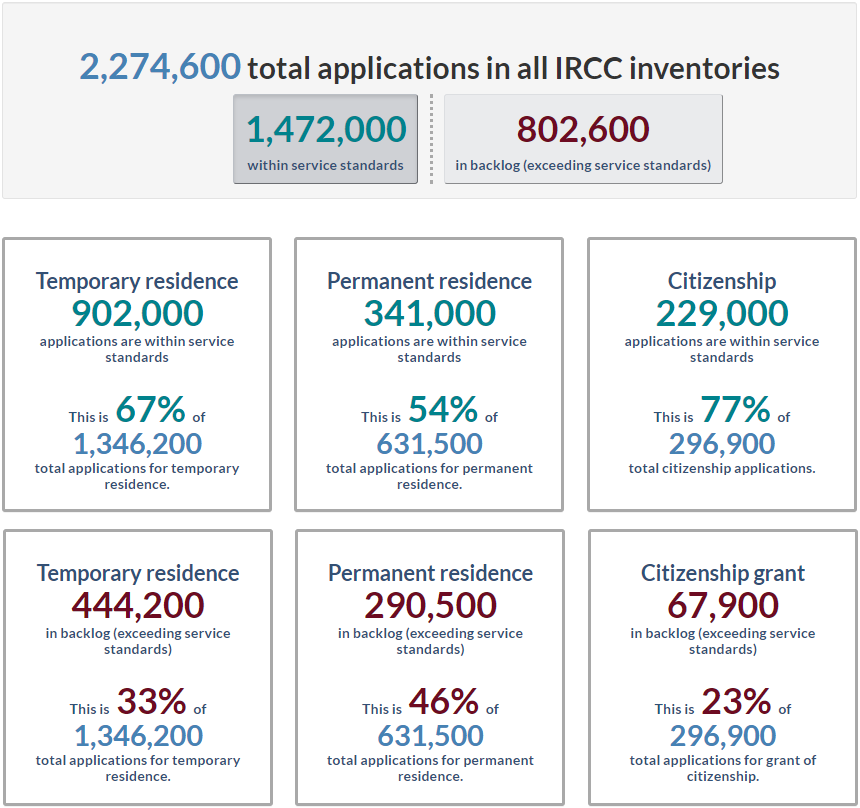Screen dimensions: 860x808
Task: Select the 67% temporary residence percentage
Action: coord(150,409)
